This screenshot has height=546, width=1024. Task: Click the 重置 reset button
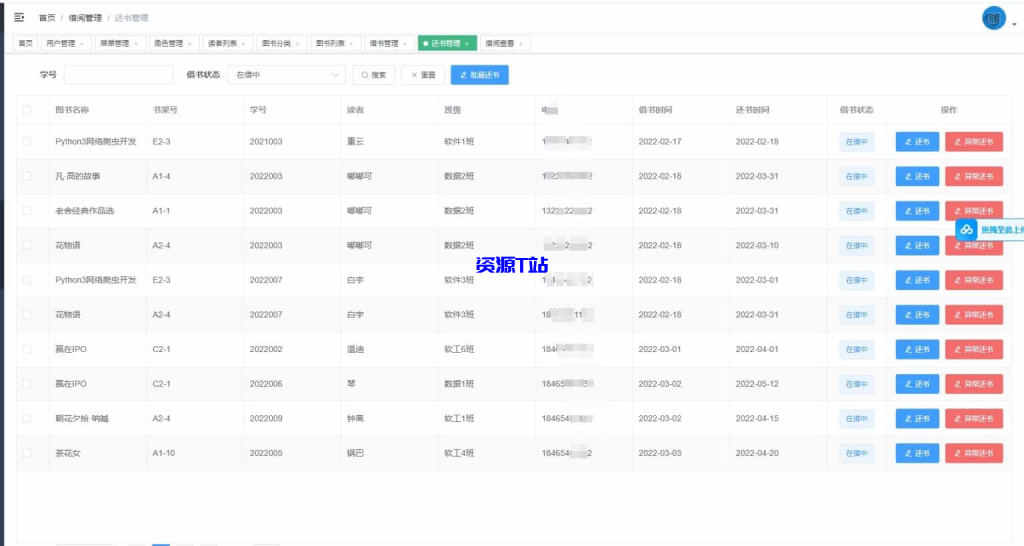tap(423, 74)
